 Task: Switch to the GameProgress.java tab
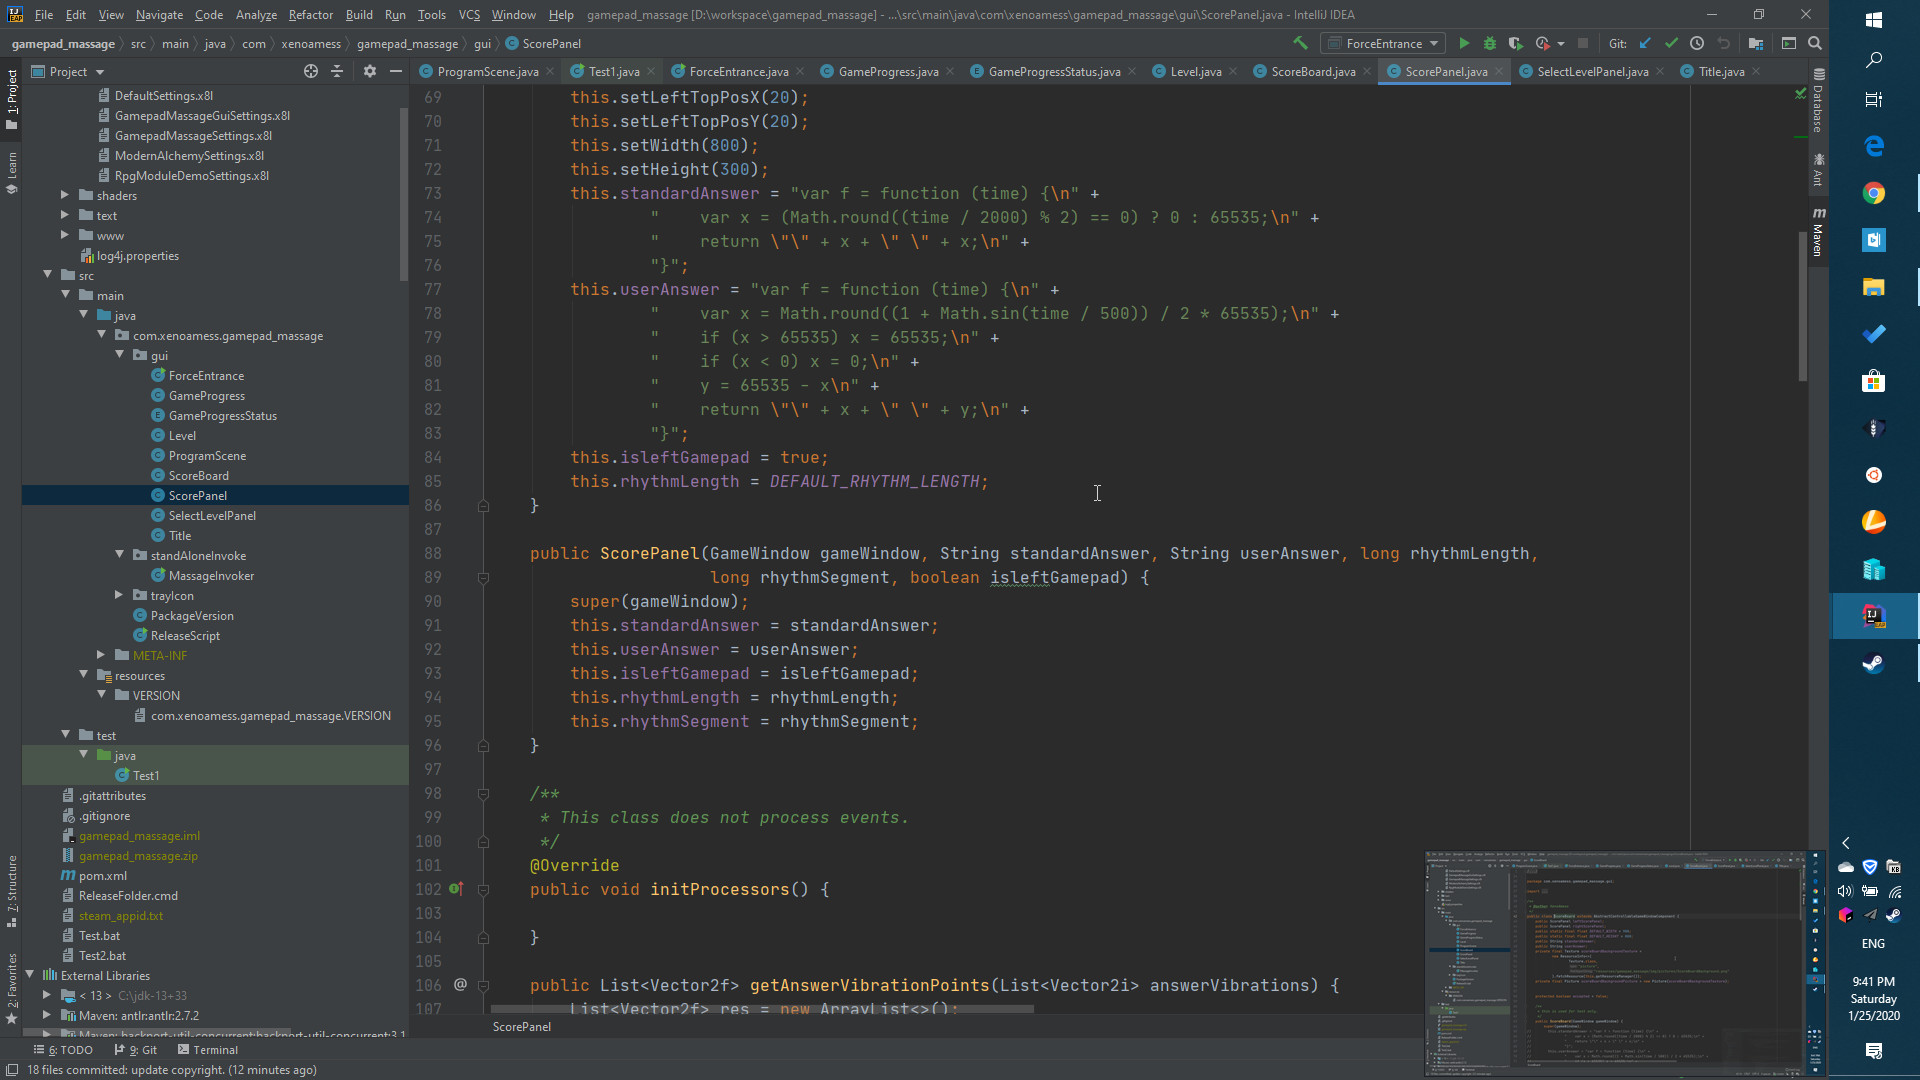[x=886, y=71]
